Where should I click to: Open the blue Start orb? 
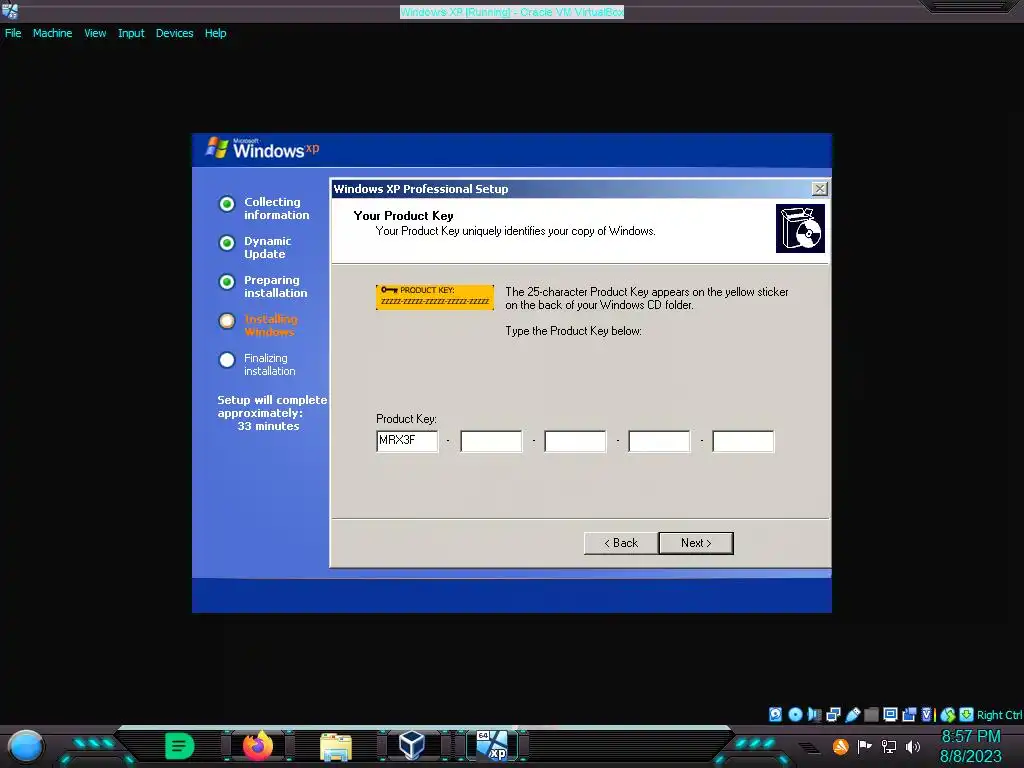(x=25, y=747)
